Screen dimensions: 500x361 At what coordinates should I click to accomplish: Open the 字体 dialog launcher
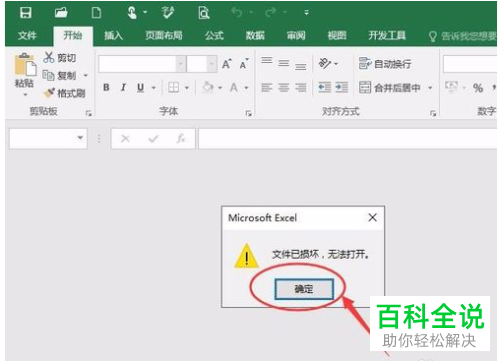[248, 113]
